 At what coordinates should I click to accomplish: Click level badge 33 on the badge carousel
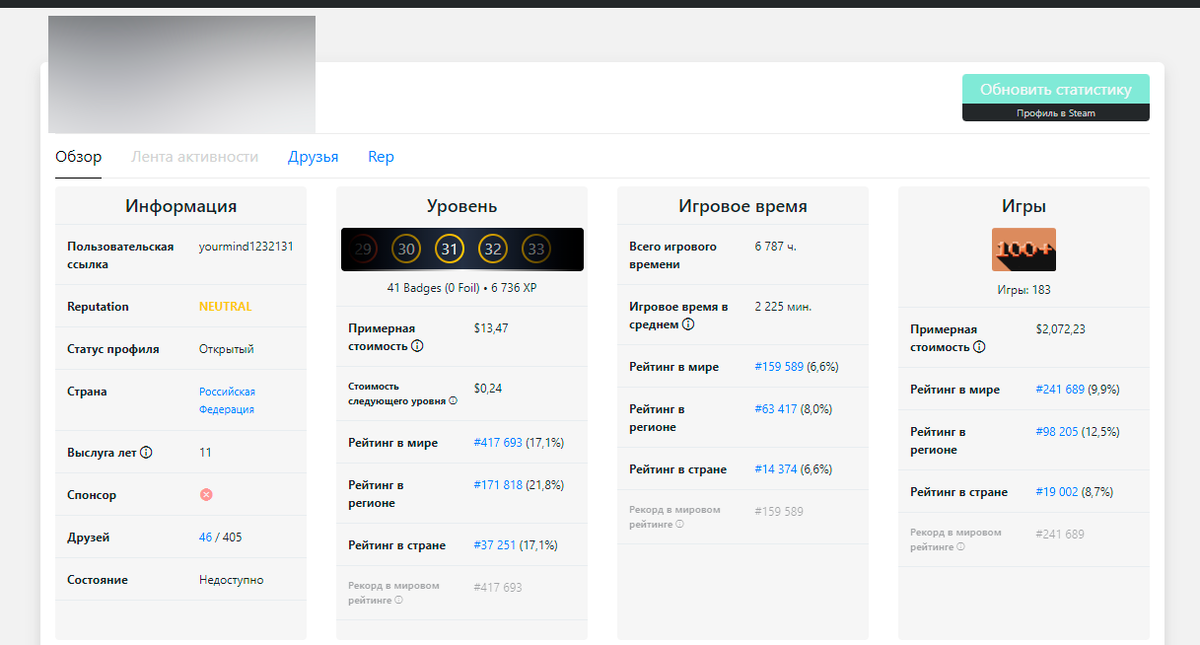[534, 249]
